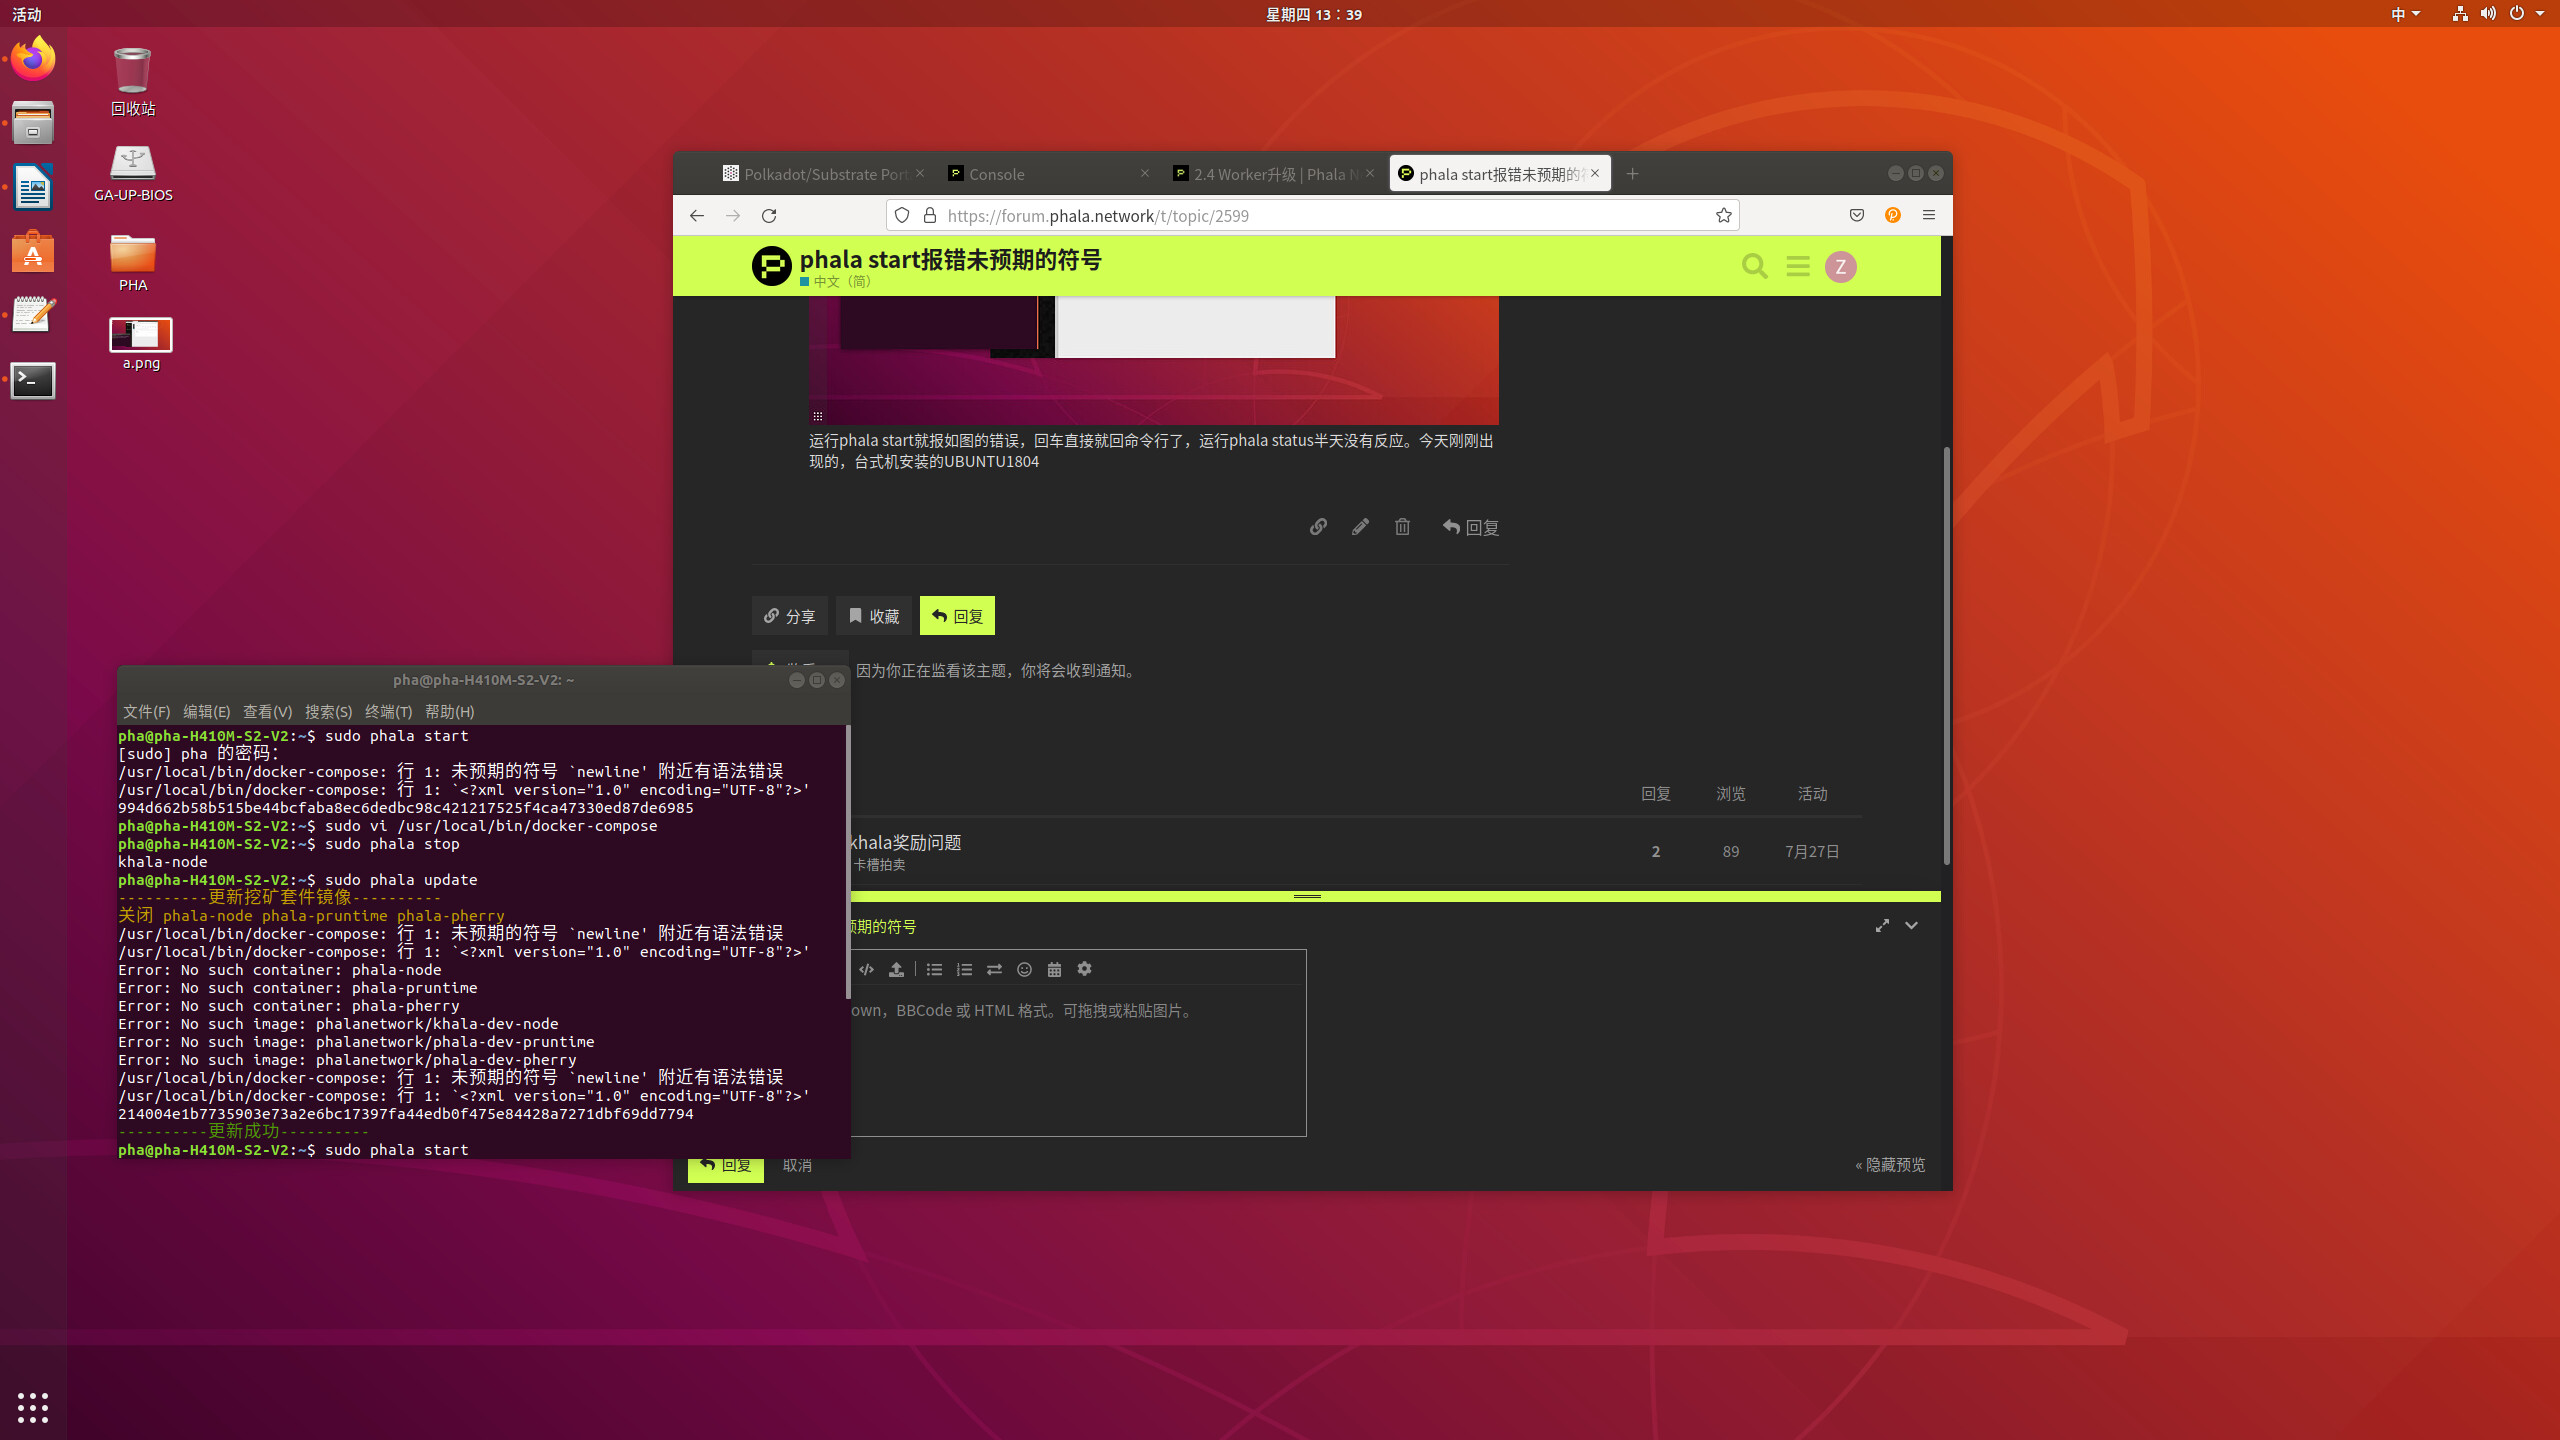This screenshot has height=1440, width=2560.
Task: Click the preformatted code icon in the editor
Action: [x=866, y=969]
